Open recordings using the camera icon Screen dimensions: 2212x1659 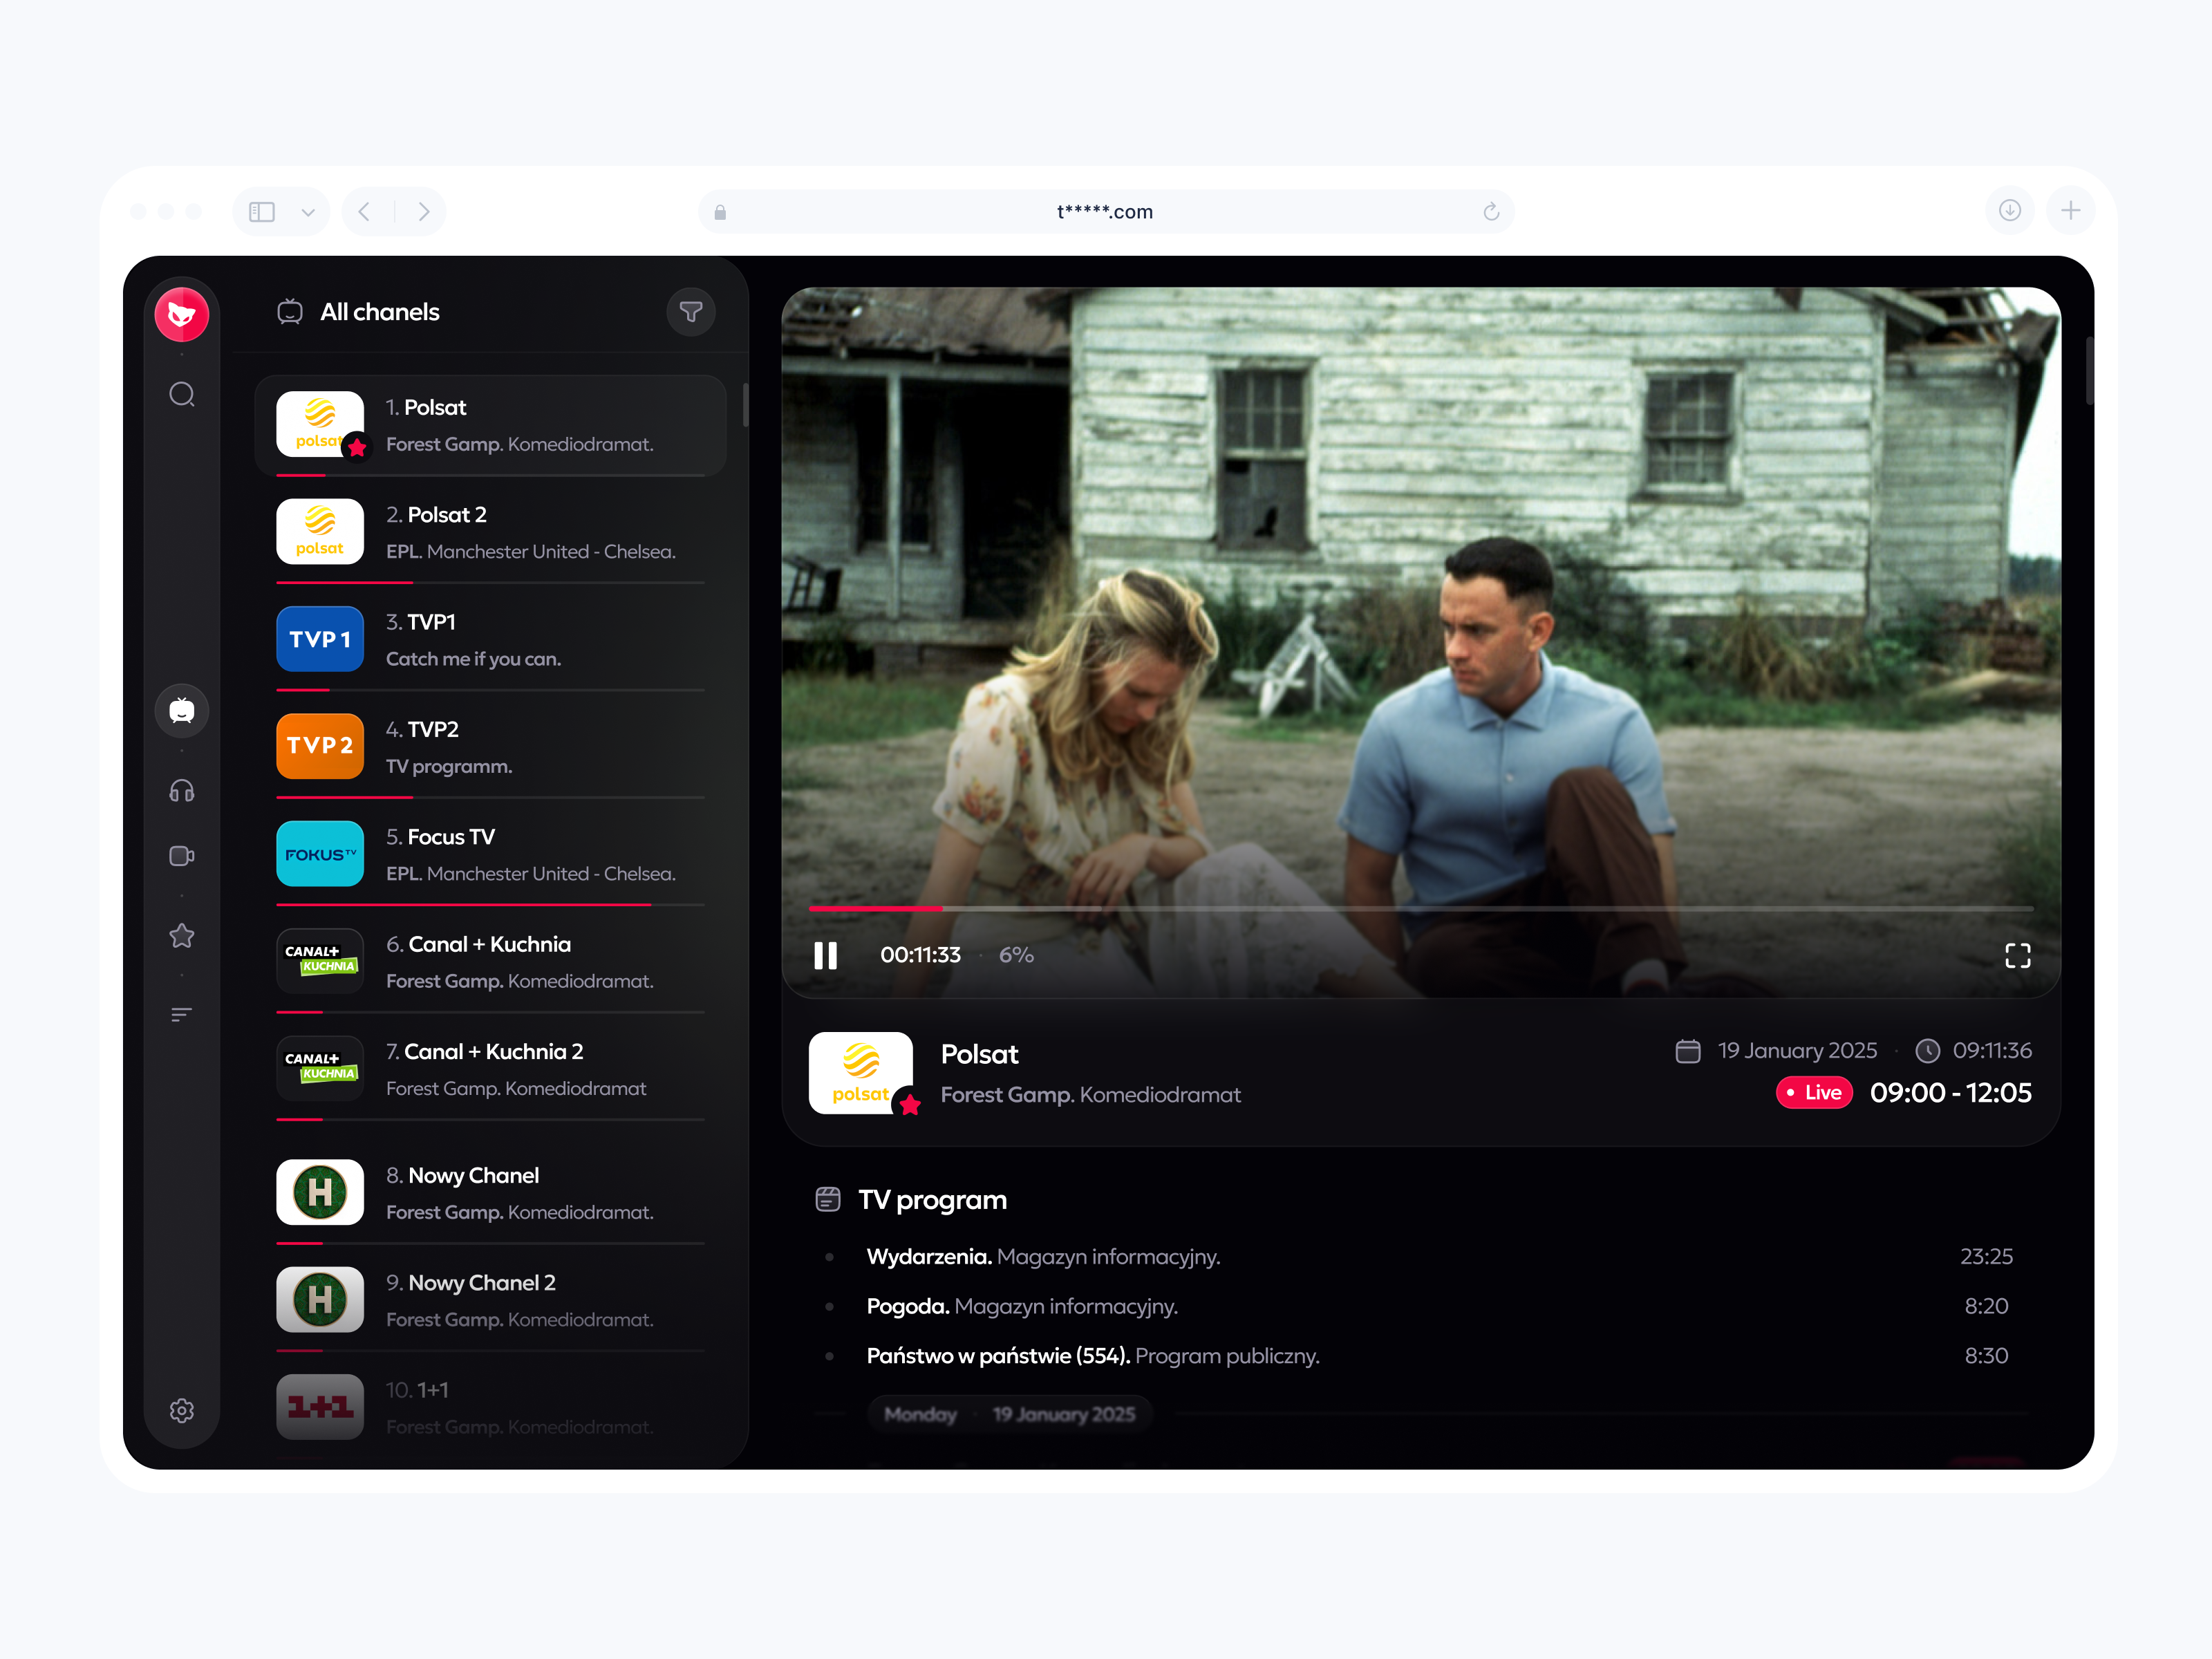coord(181,855)
